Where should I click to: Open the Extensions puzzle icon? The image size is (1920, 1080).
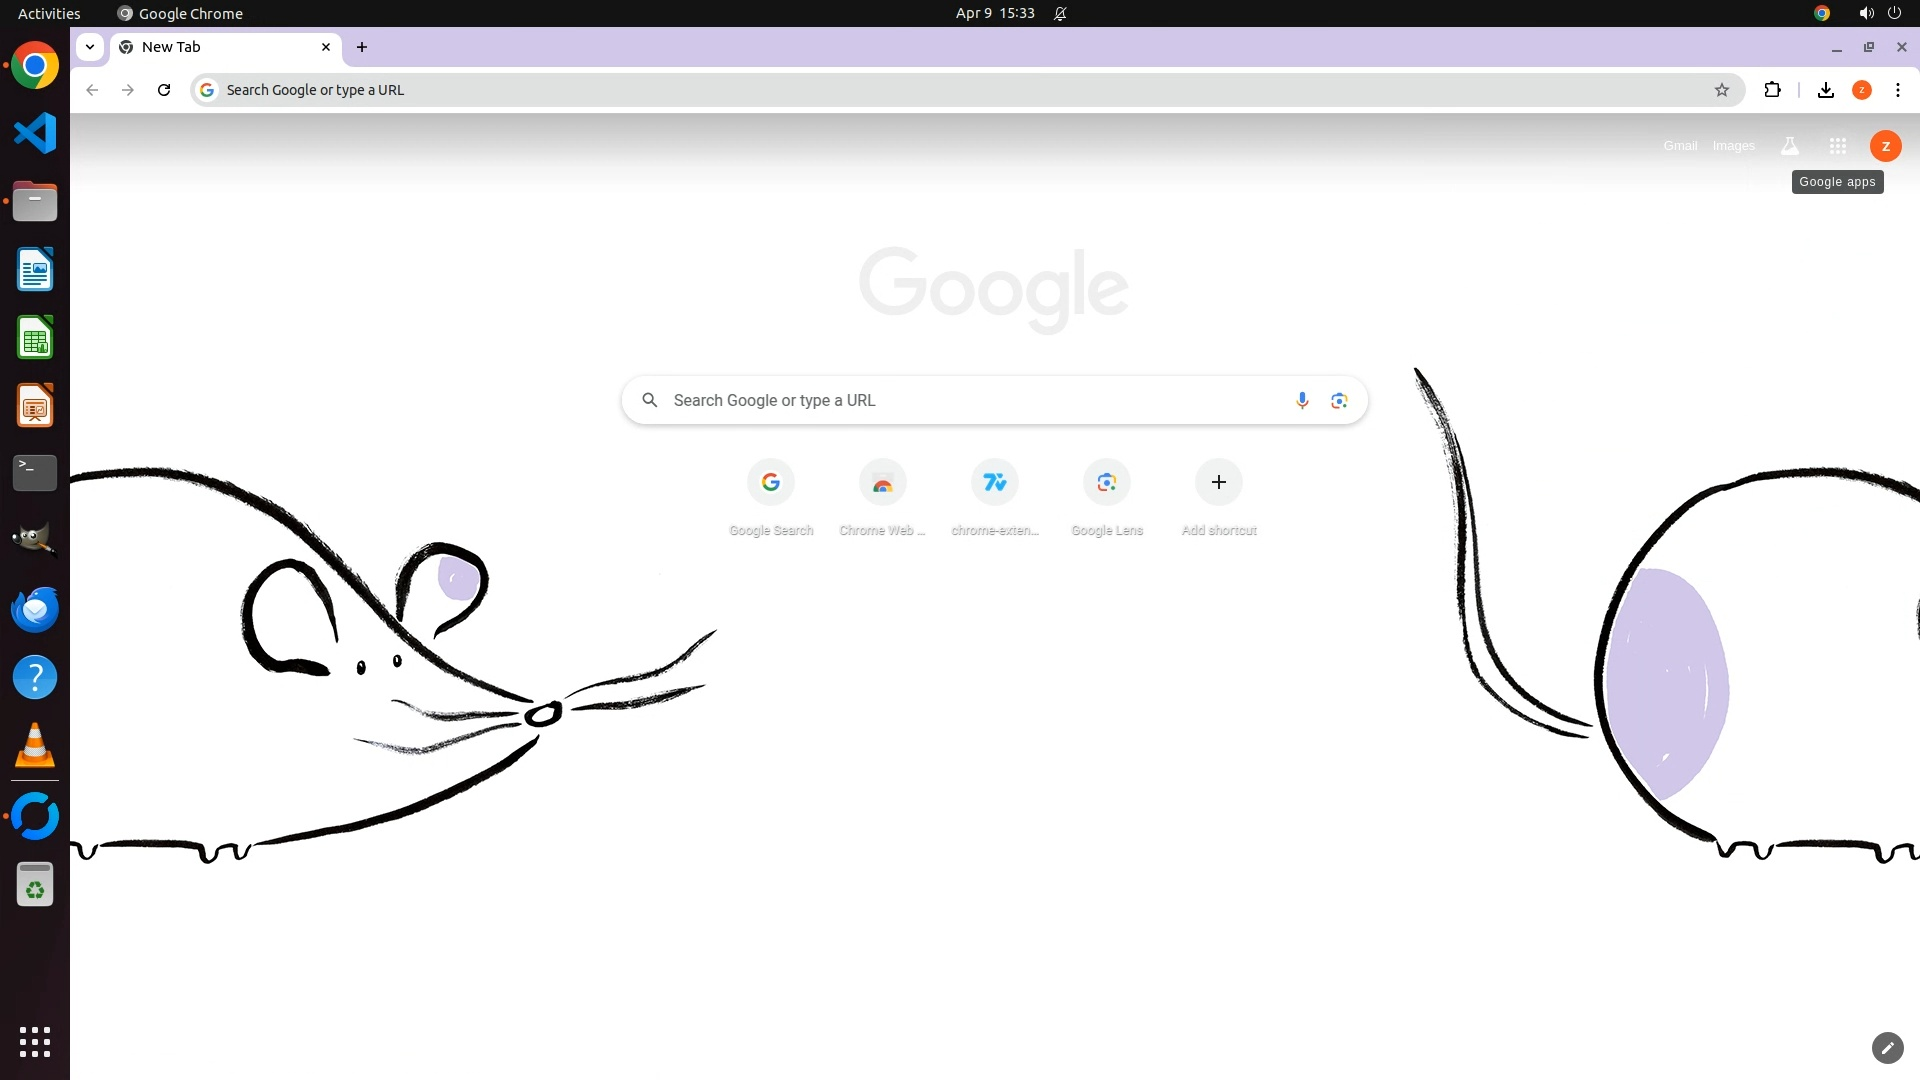[1772, 90]
